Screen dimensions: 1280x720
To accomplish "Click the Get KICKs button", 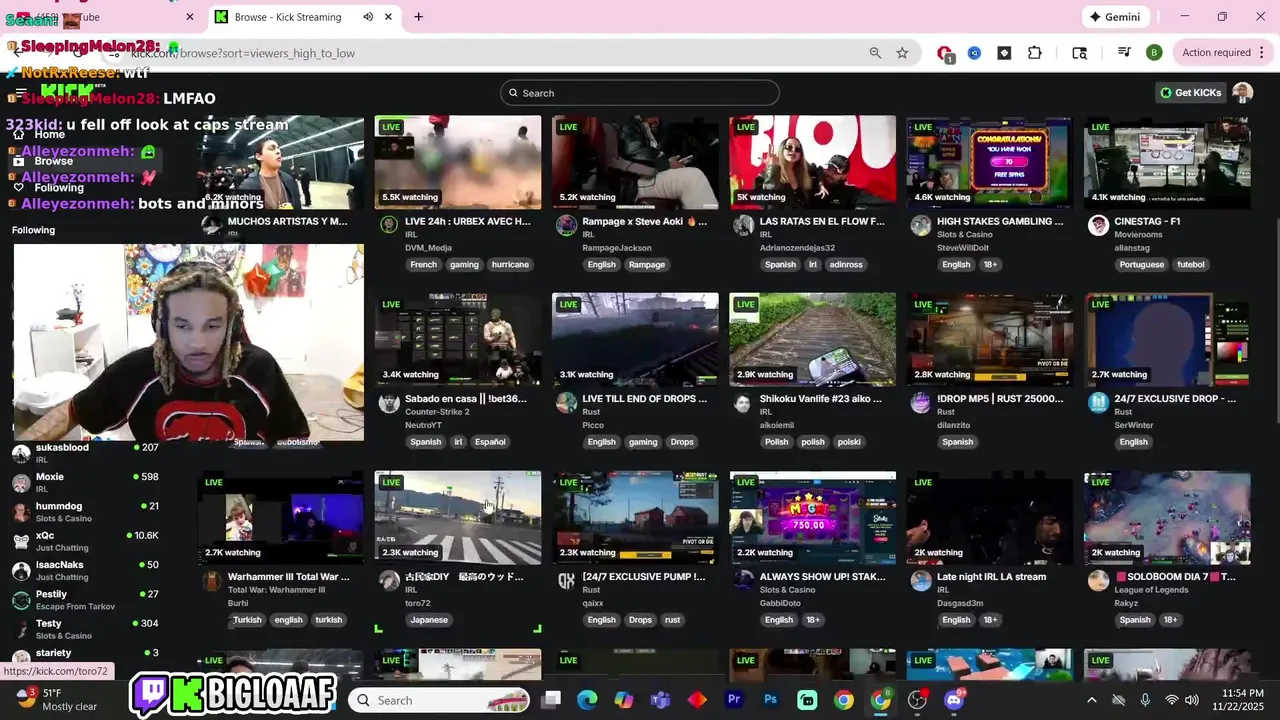I will [x=1190, y=93].
